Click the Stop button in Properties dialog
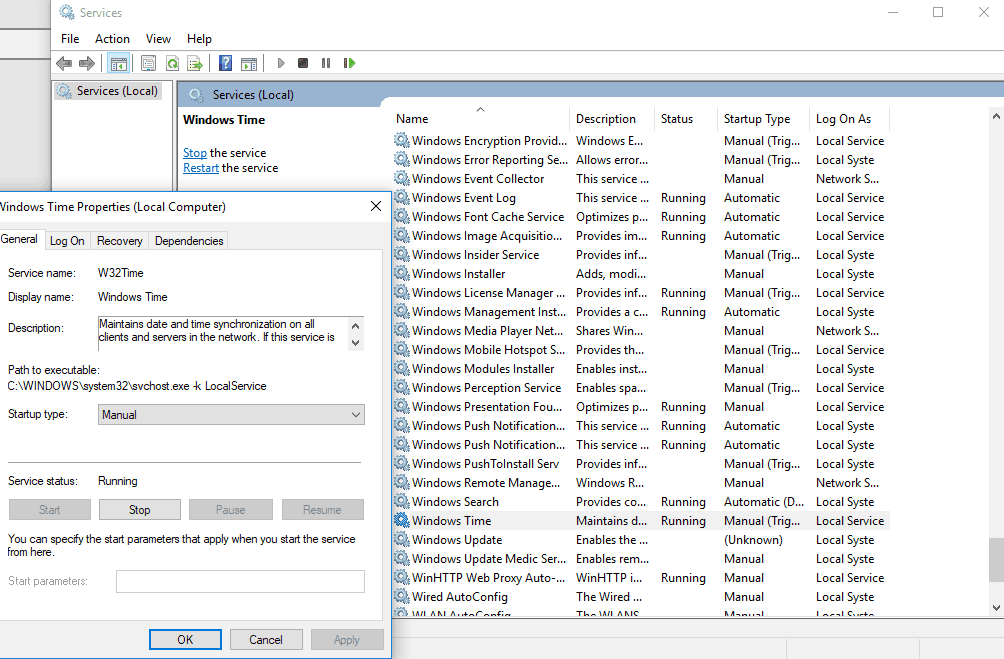Viewport: 1004px width, 659px height. click(140, 510)
